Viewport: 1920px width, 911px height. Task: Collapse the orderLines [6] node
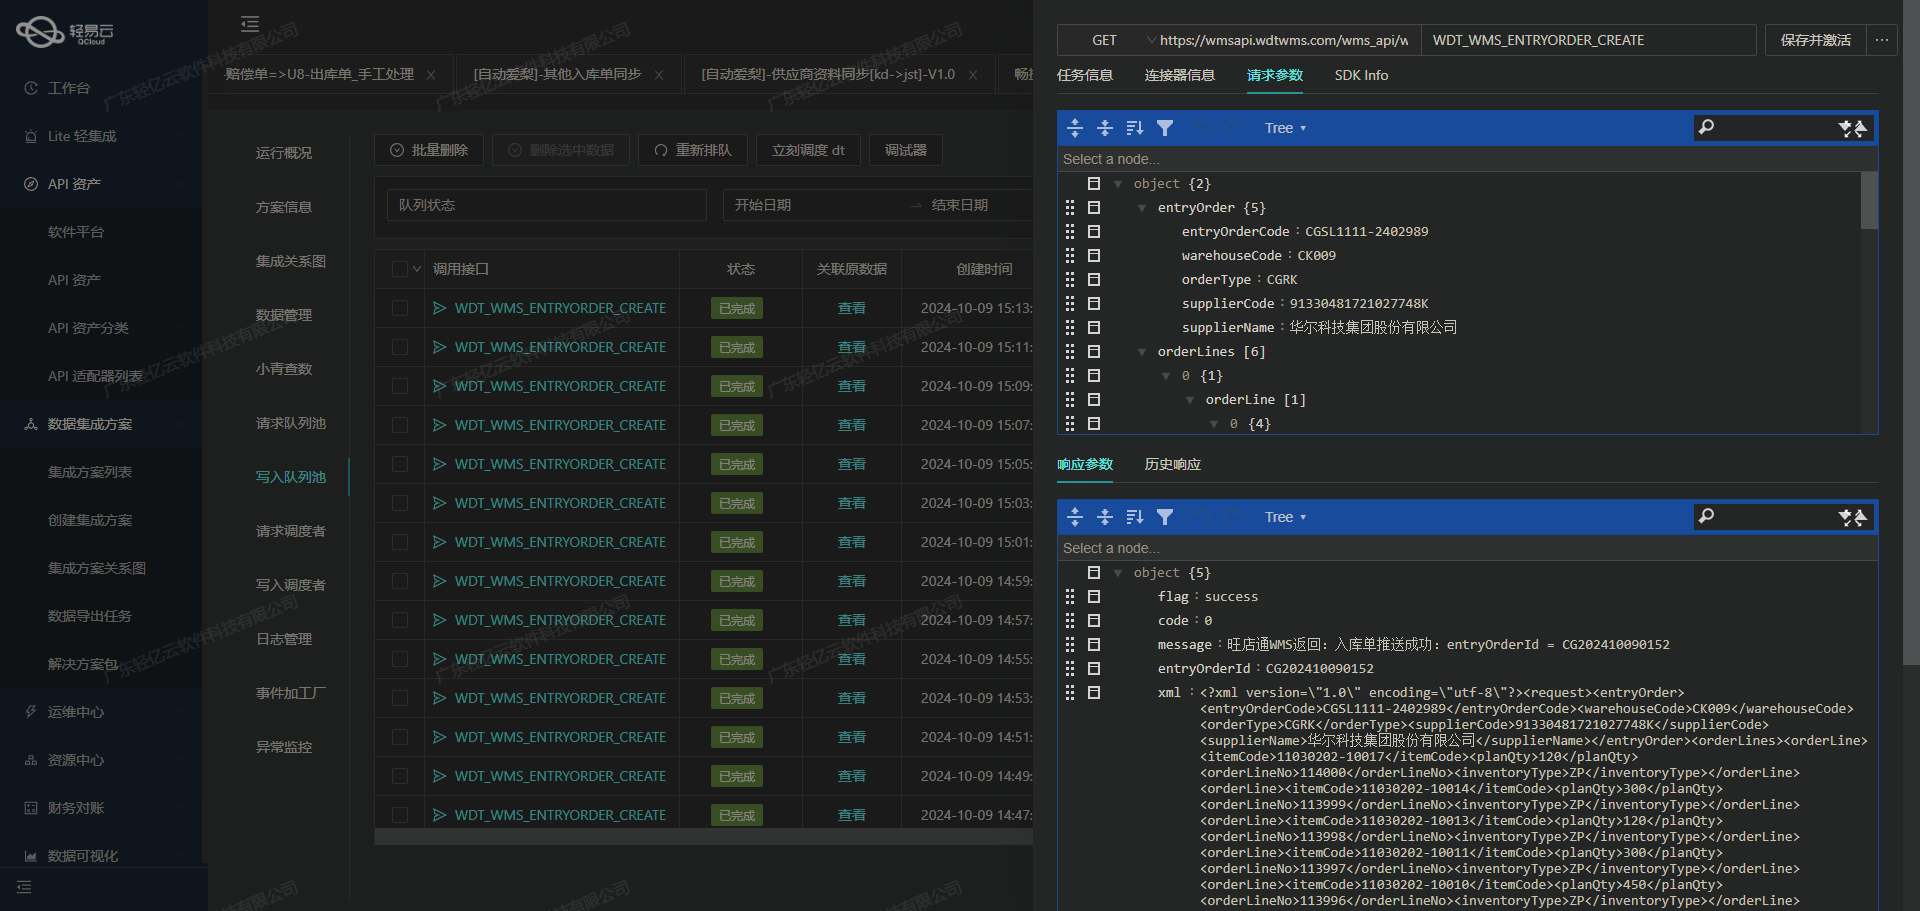pos(1142,352)
